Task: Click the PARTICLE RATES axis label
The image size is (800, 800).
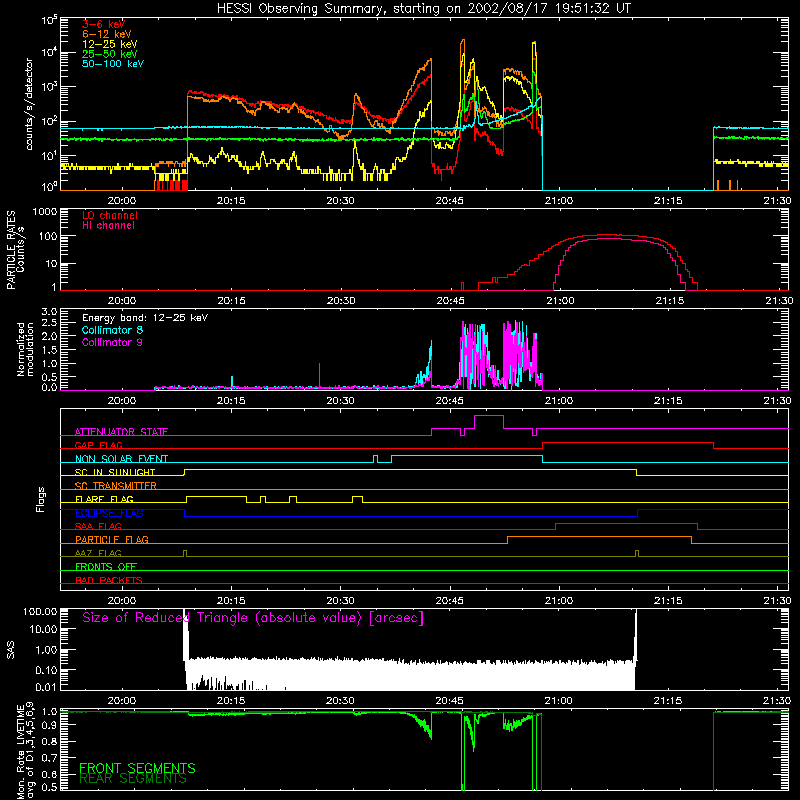Action: (x=11, y=250)
